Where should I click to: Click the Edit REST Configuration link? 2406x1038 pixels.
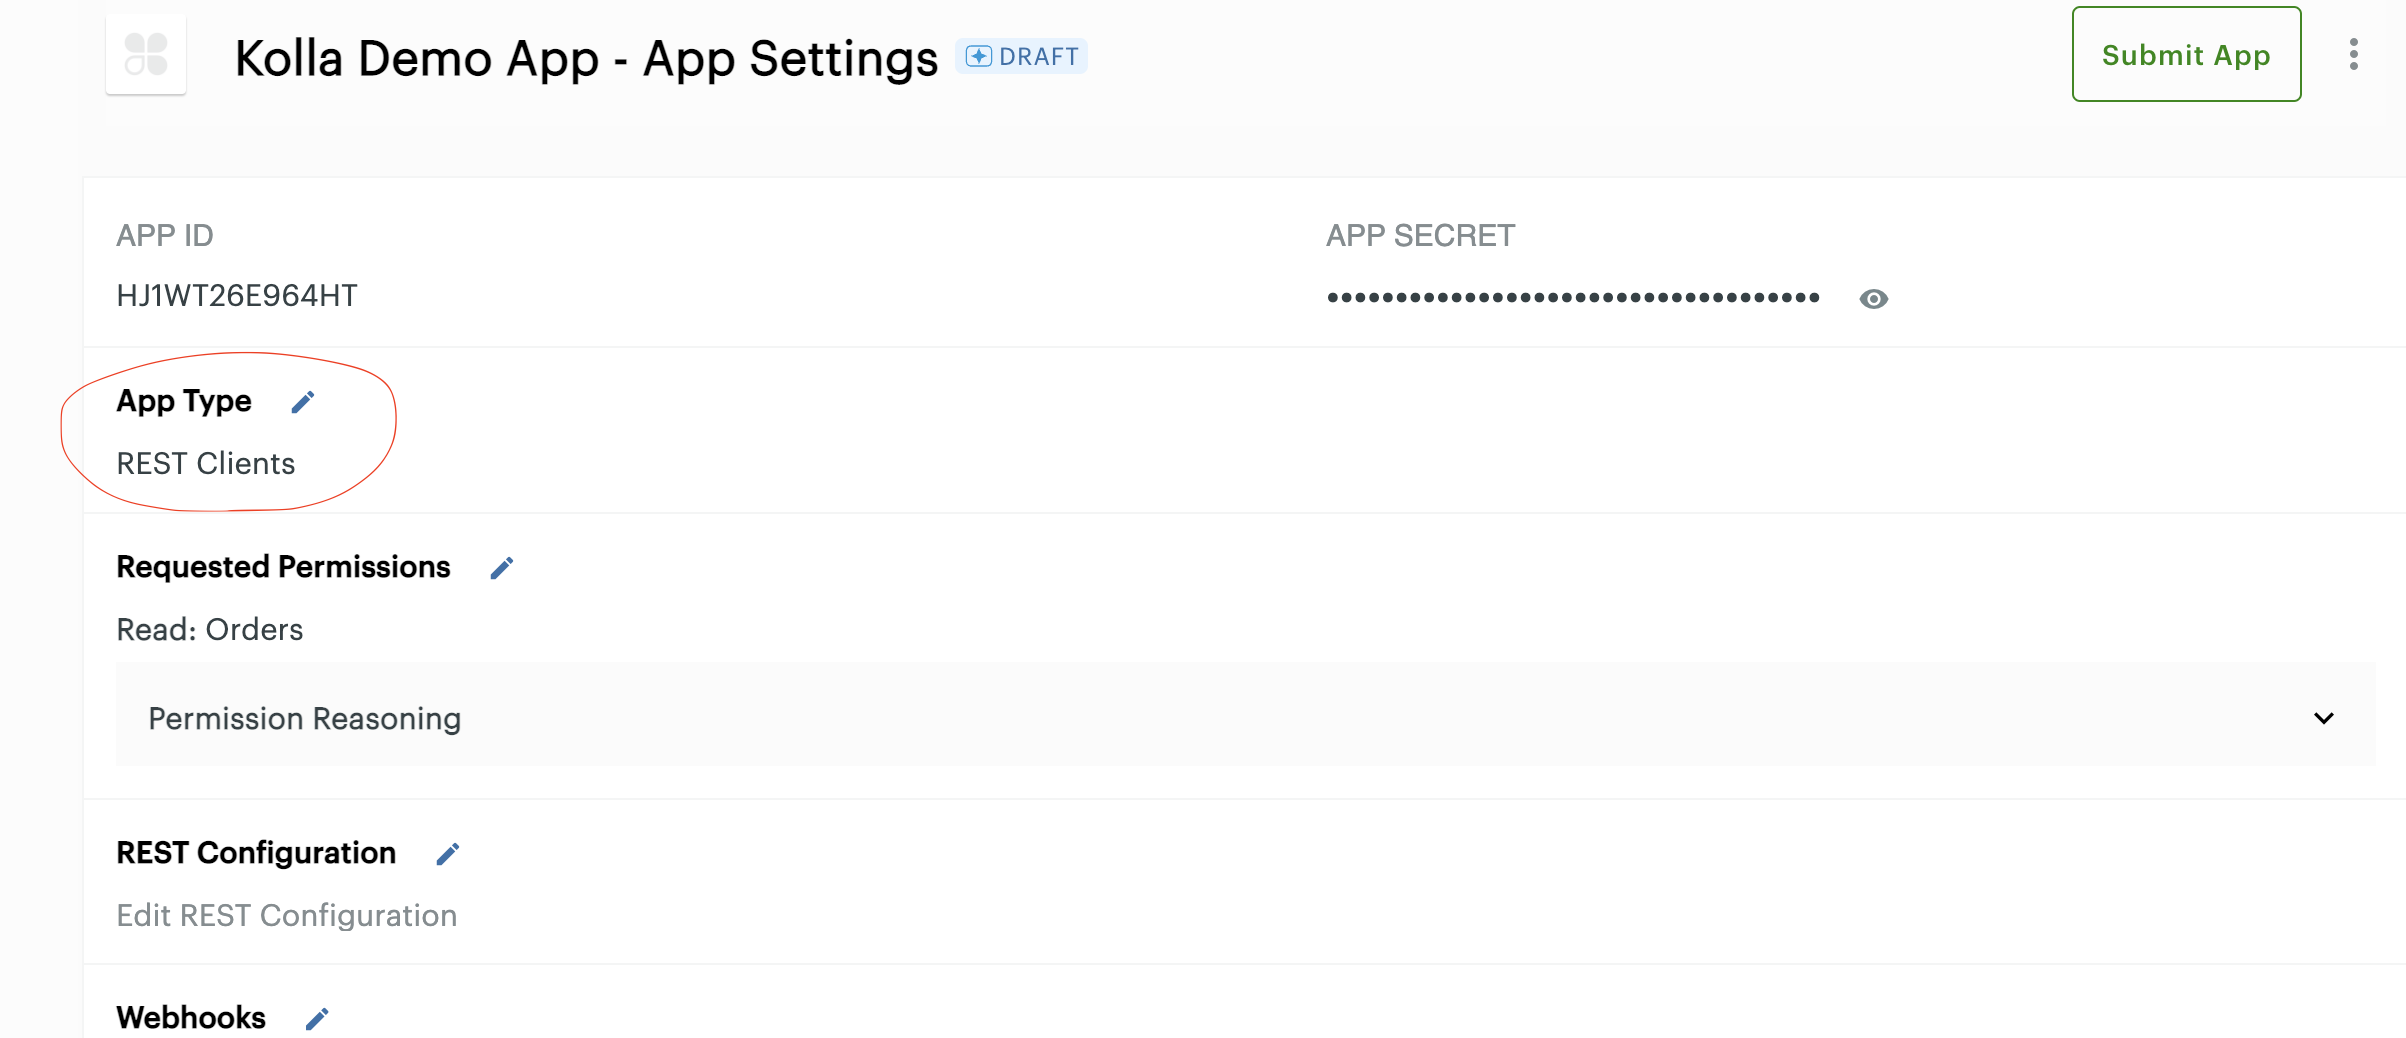tap(287, 915)
